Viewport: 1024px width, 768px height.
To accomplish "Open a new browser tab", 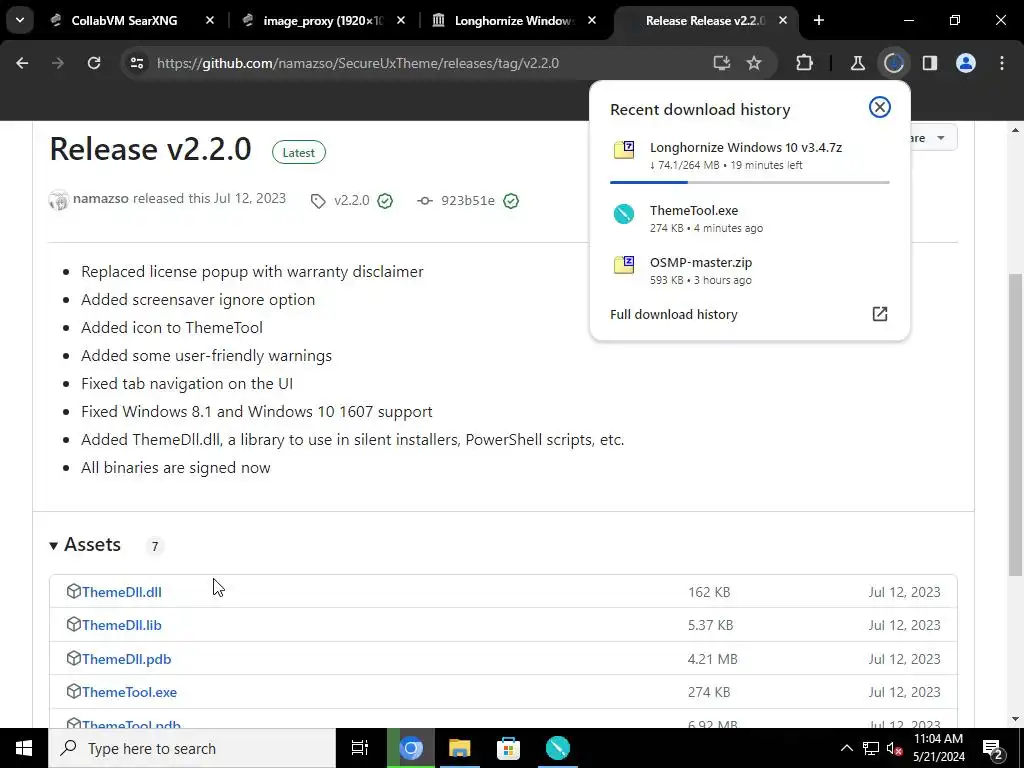I will pyautogui.click(x=819, y=21).
